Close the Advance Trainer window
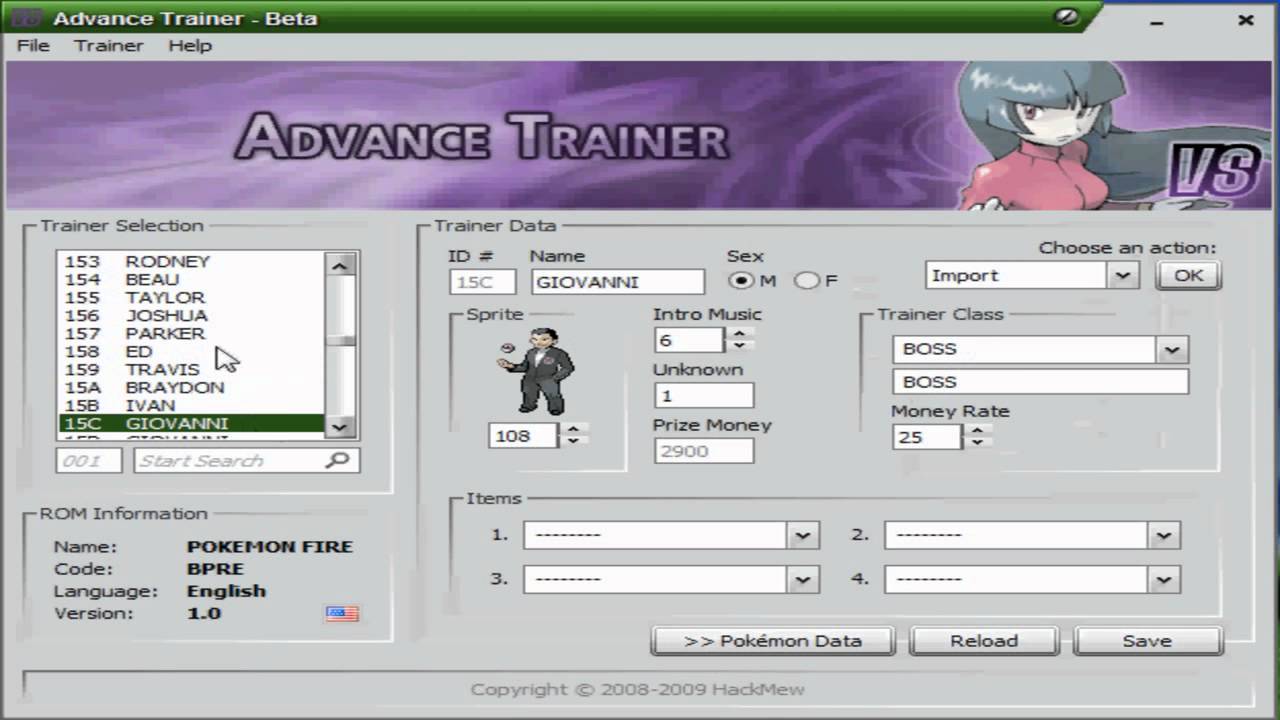The height and width of the screenshot is (720, 1280). [1246, 19]
